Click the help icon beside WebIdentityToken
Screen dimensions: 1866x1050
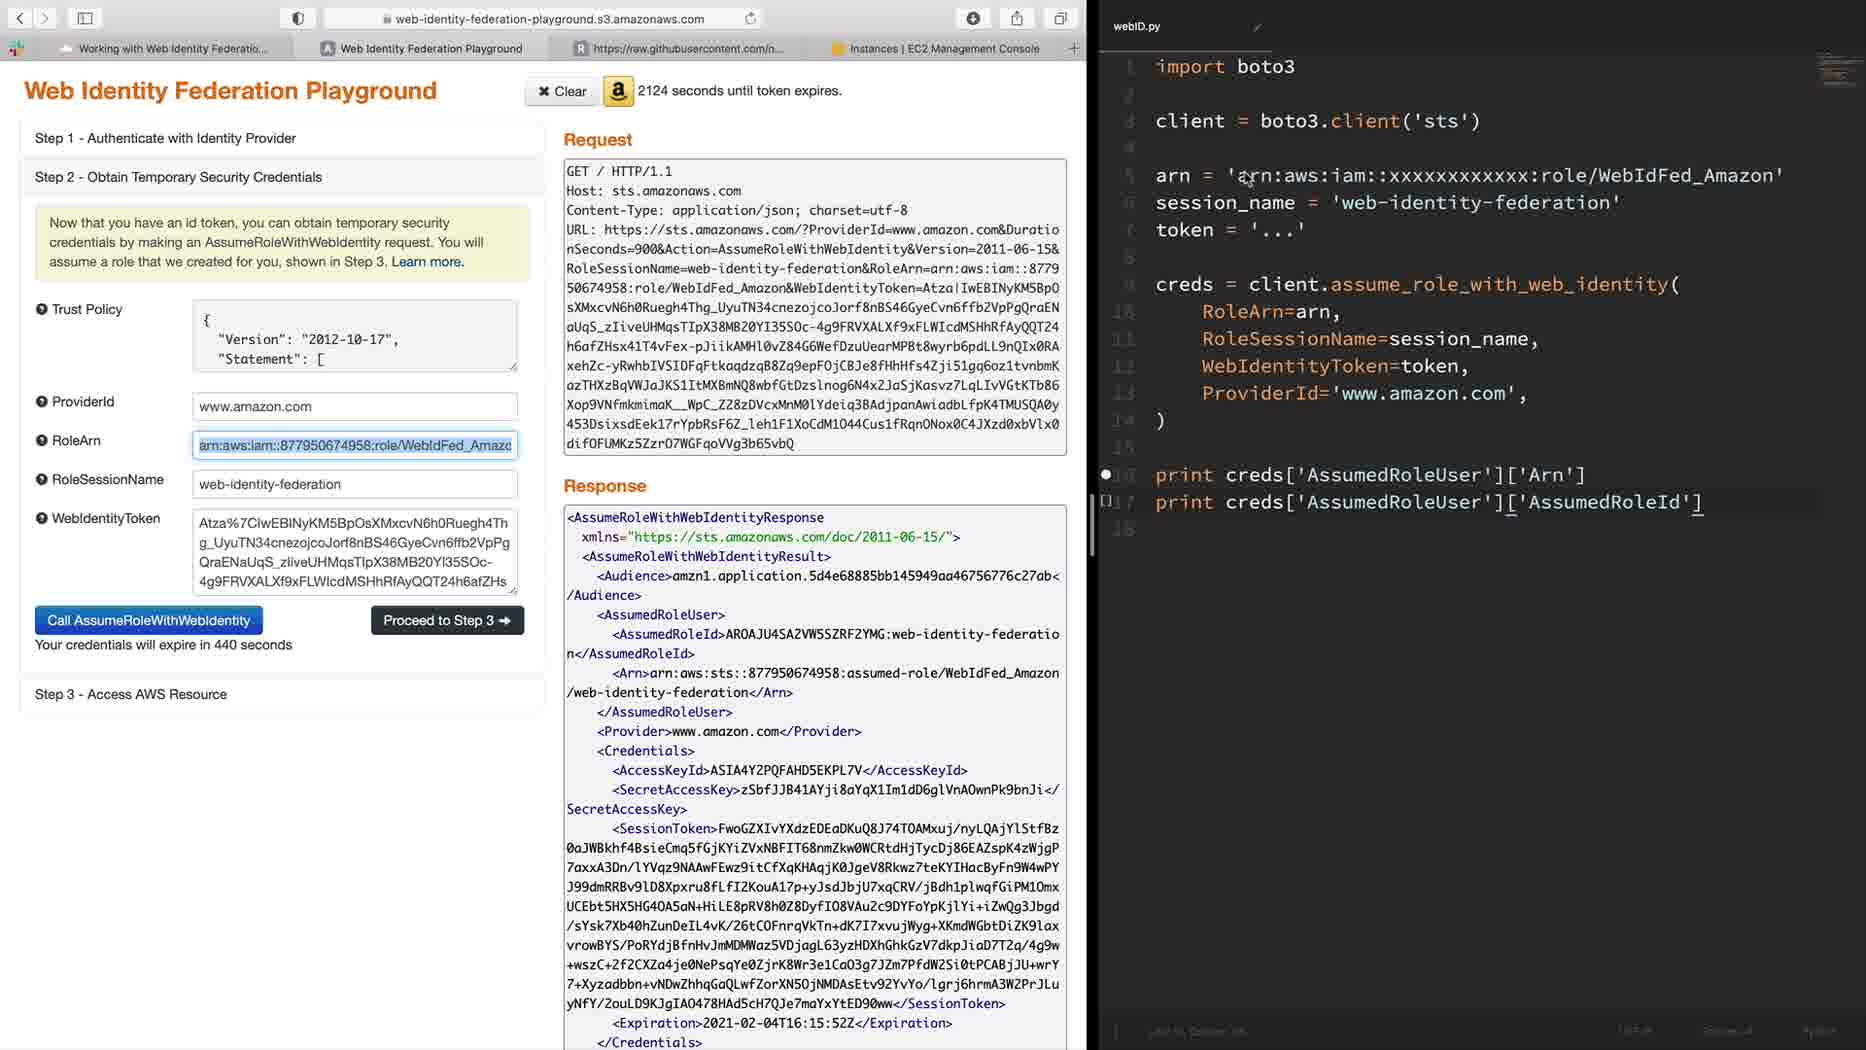pos(42,518)
